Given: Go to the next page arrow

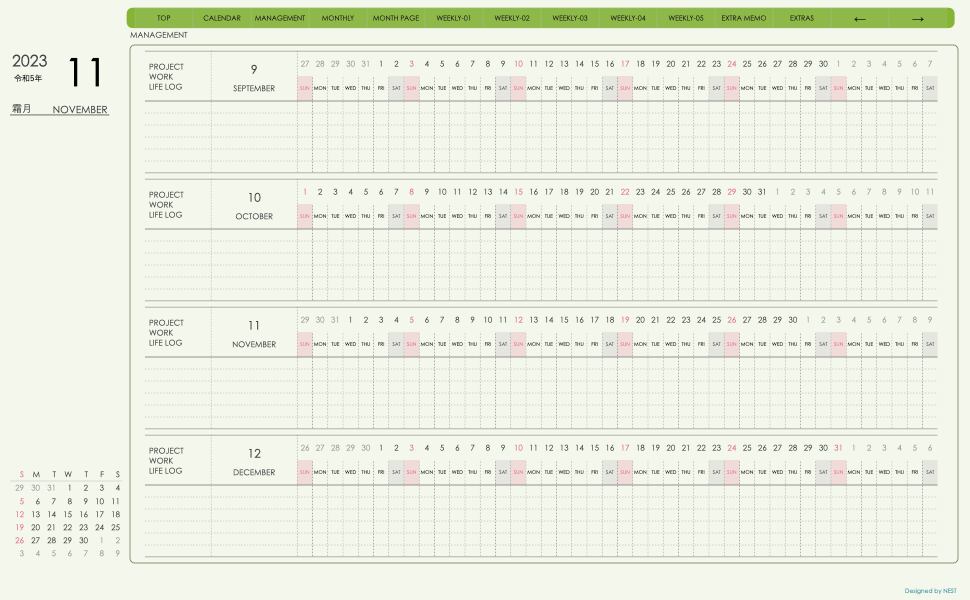Looking at the screenshot, I should coord(917,19).
